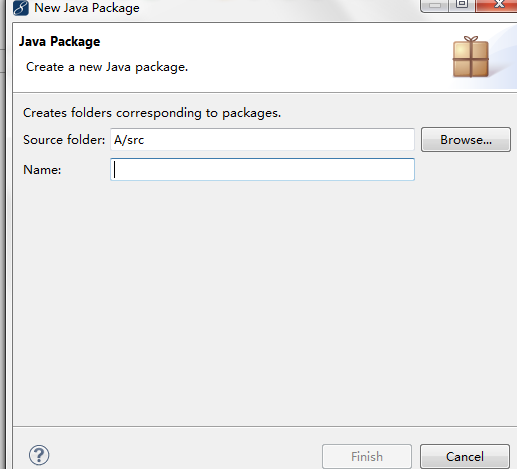This screenshot has height=469, width=517.
Task: Open the window menu from title bar app icon
Action: [21, 8]
